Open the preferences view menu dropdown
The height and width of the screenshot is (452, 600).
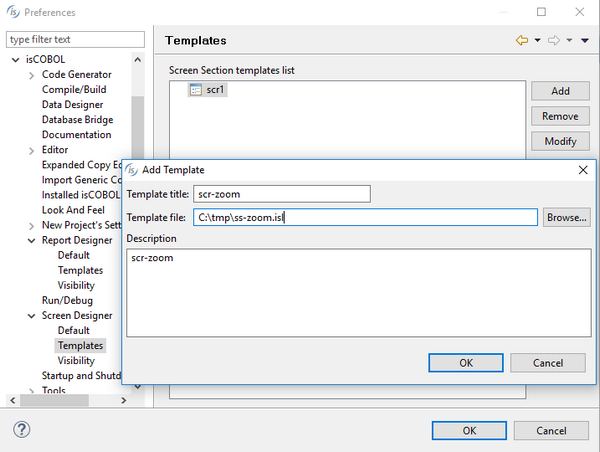point(584,41)
